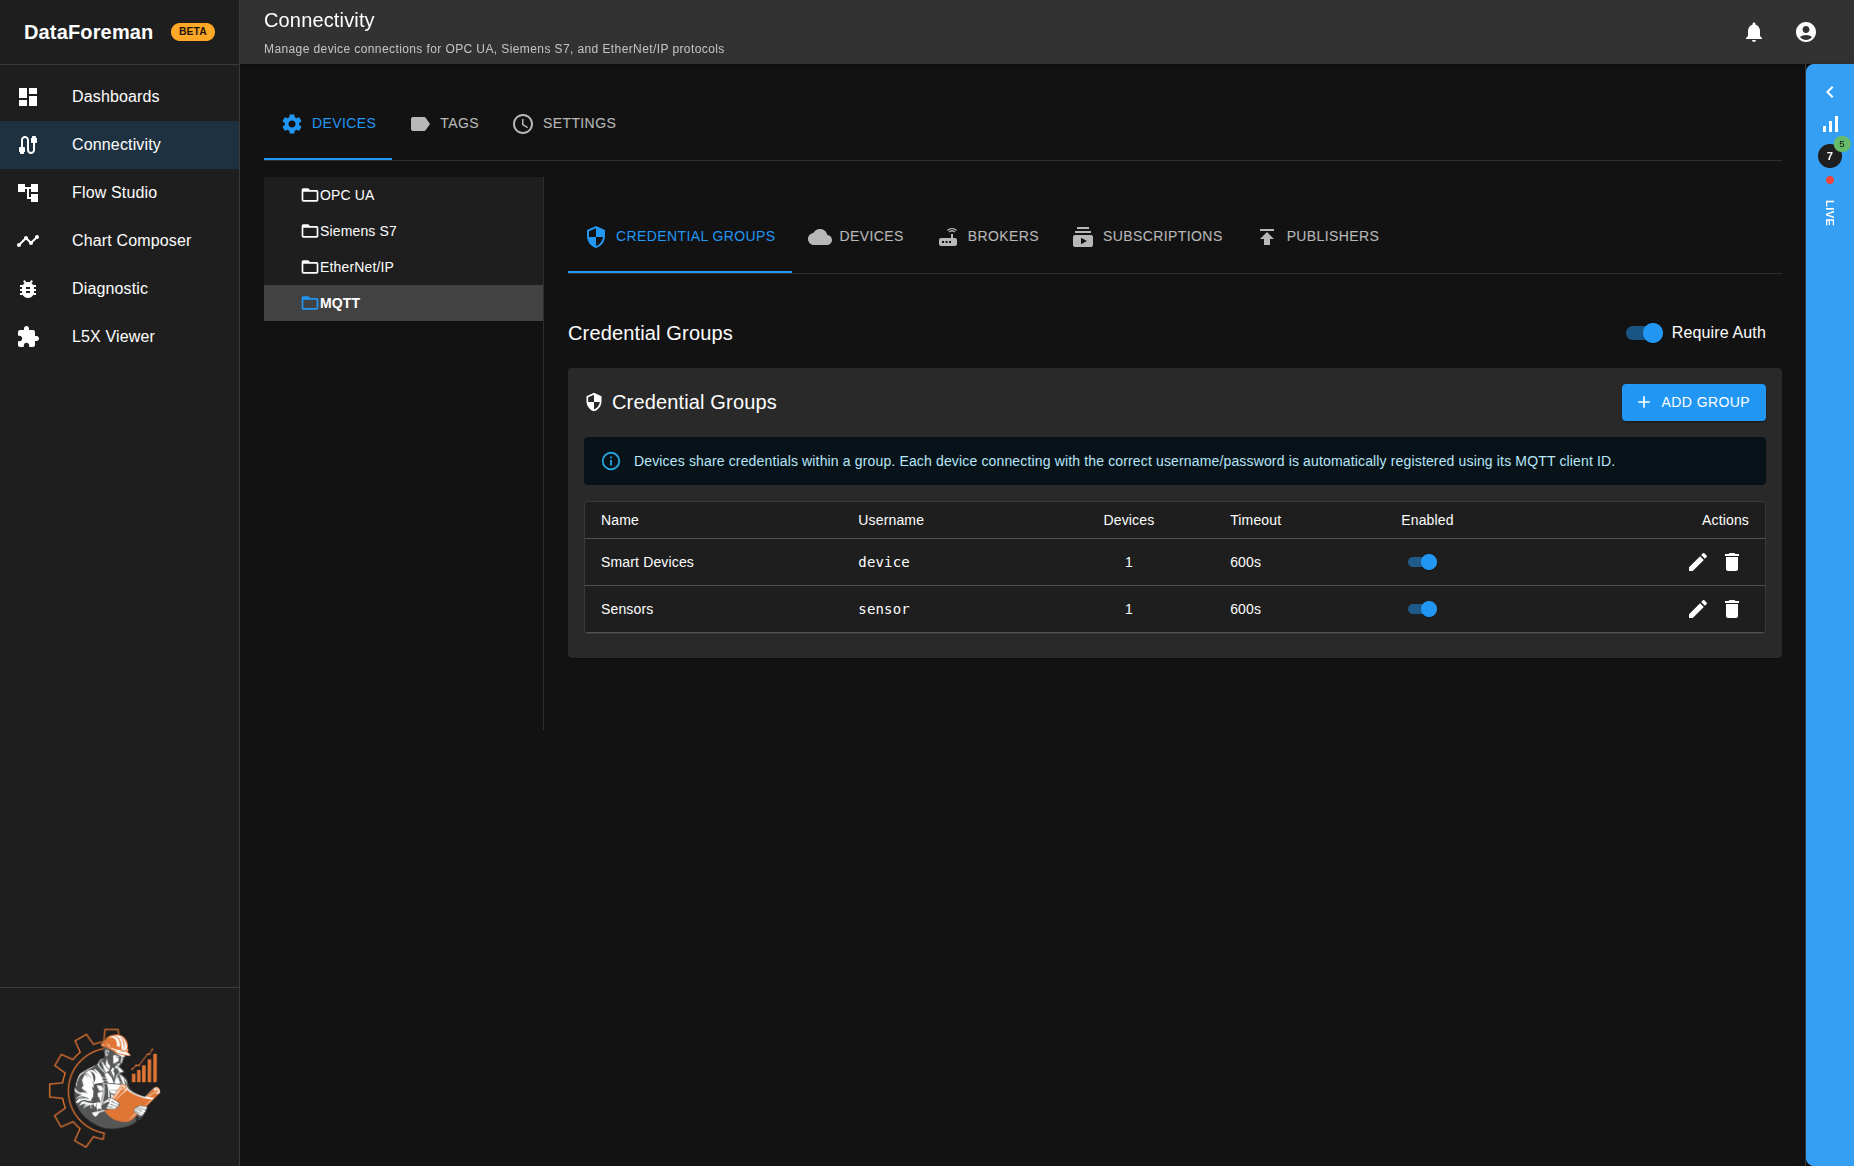
Task: Collapse the blue LIVE side panel
Action: 1829,92
